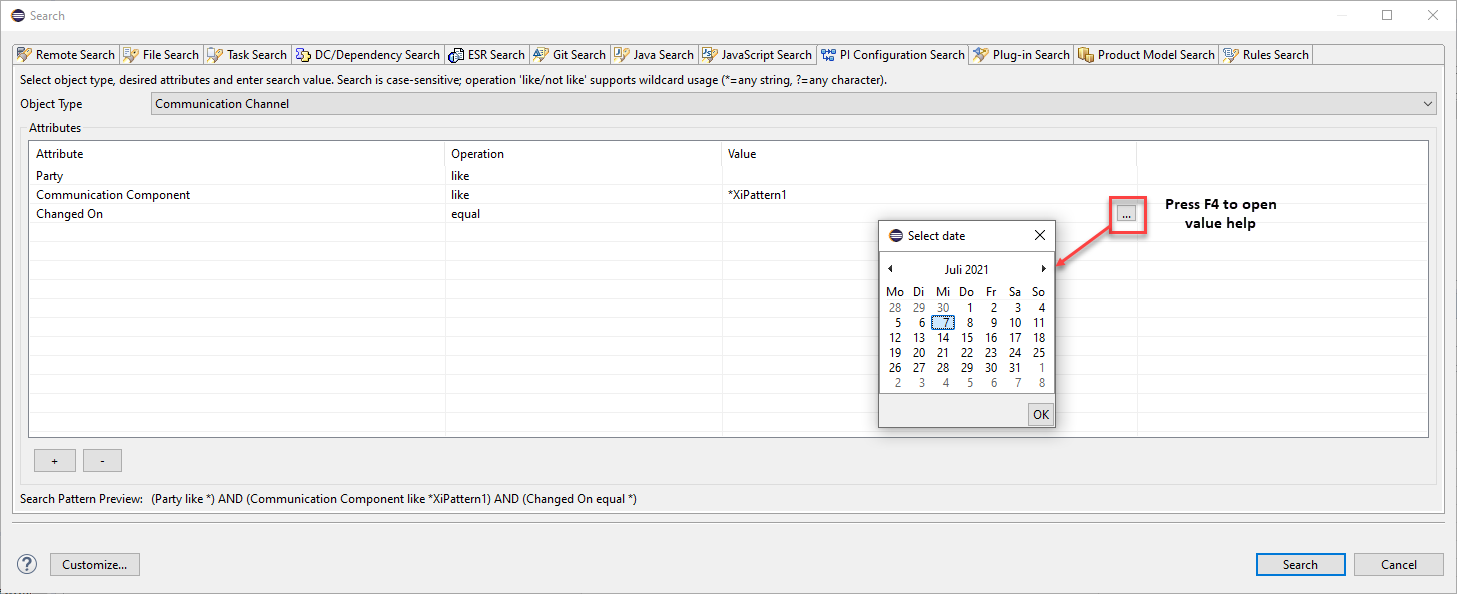The height and width of the screenshot is (594, 1457).
Task: Click the Product Model Search tab icon
Action: [1086, 54]
